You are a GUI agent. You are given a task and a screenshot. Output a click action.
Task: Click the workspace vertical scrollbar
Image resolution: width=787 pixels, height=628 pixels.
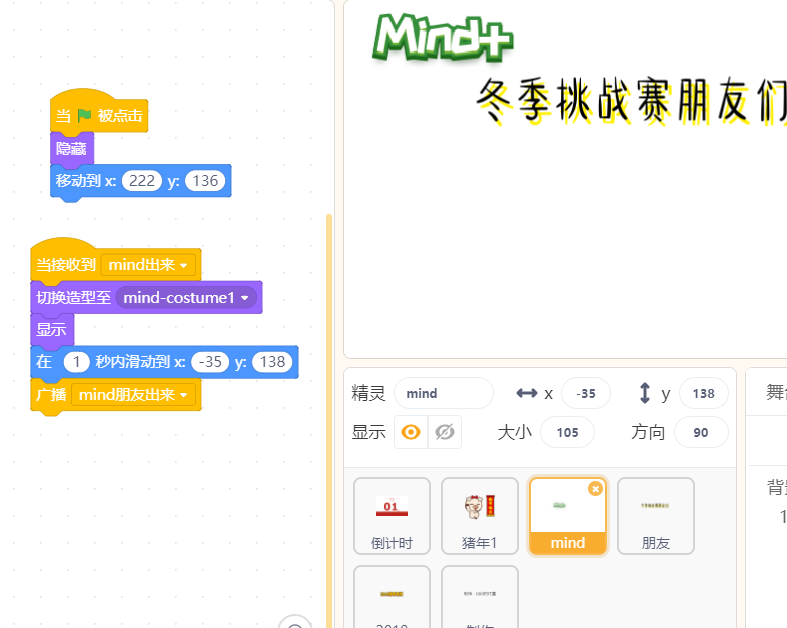click(x=329, y=421)
